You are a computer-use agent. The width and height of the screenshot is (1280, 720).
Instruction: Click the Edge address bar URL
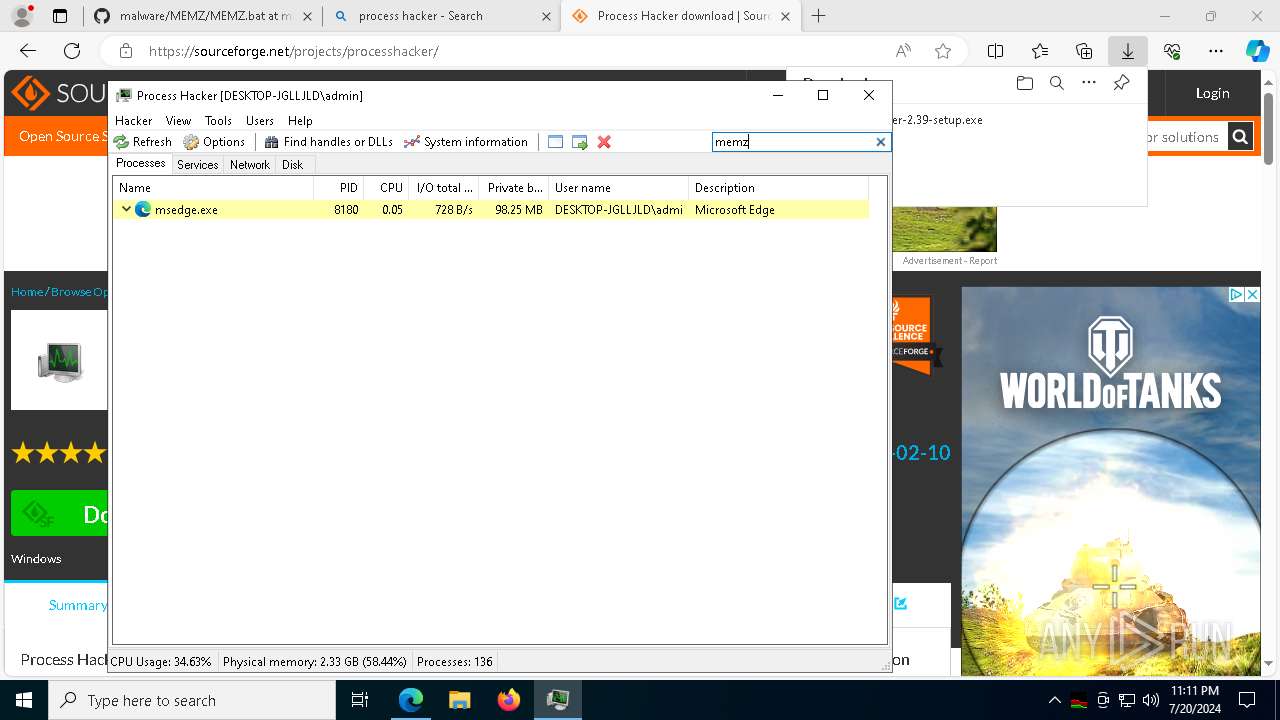[x=293, y=51]
